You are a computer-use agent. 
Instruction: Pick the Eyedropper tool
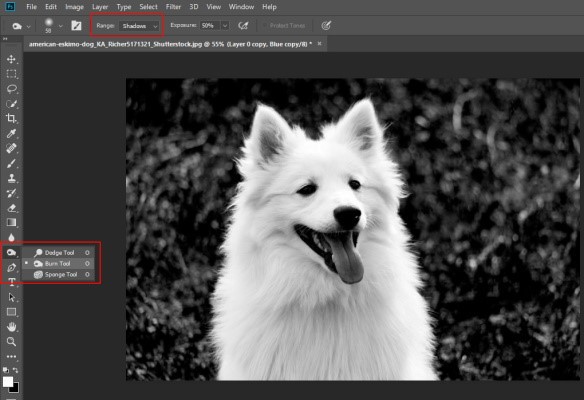pyautogui.click(x=11, y=133)
